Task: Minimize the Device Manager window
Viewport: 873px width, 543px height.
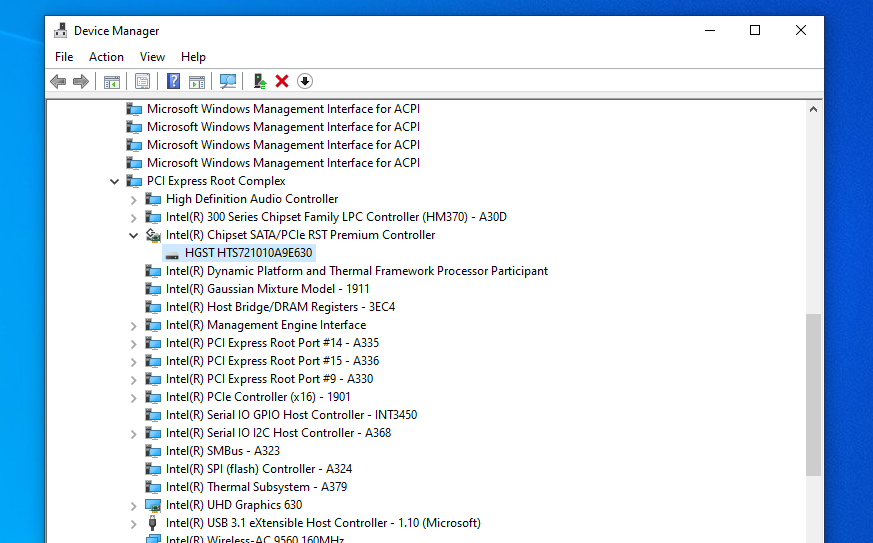Action: pyautogui.click(x=710, y=31)
